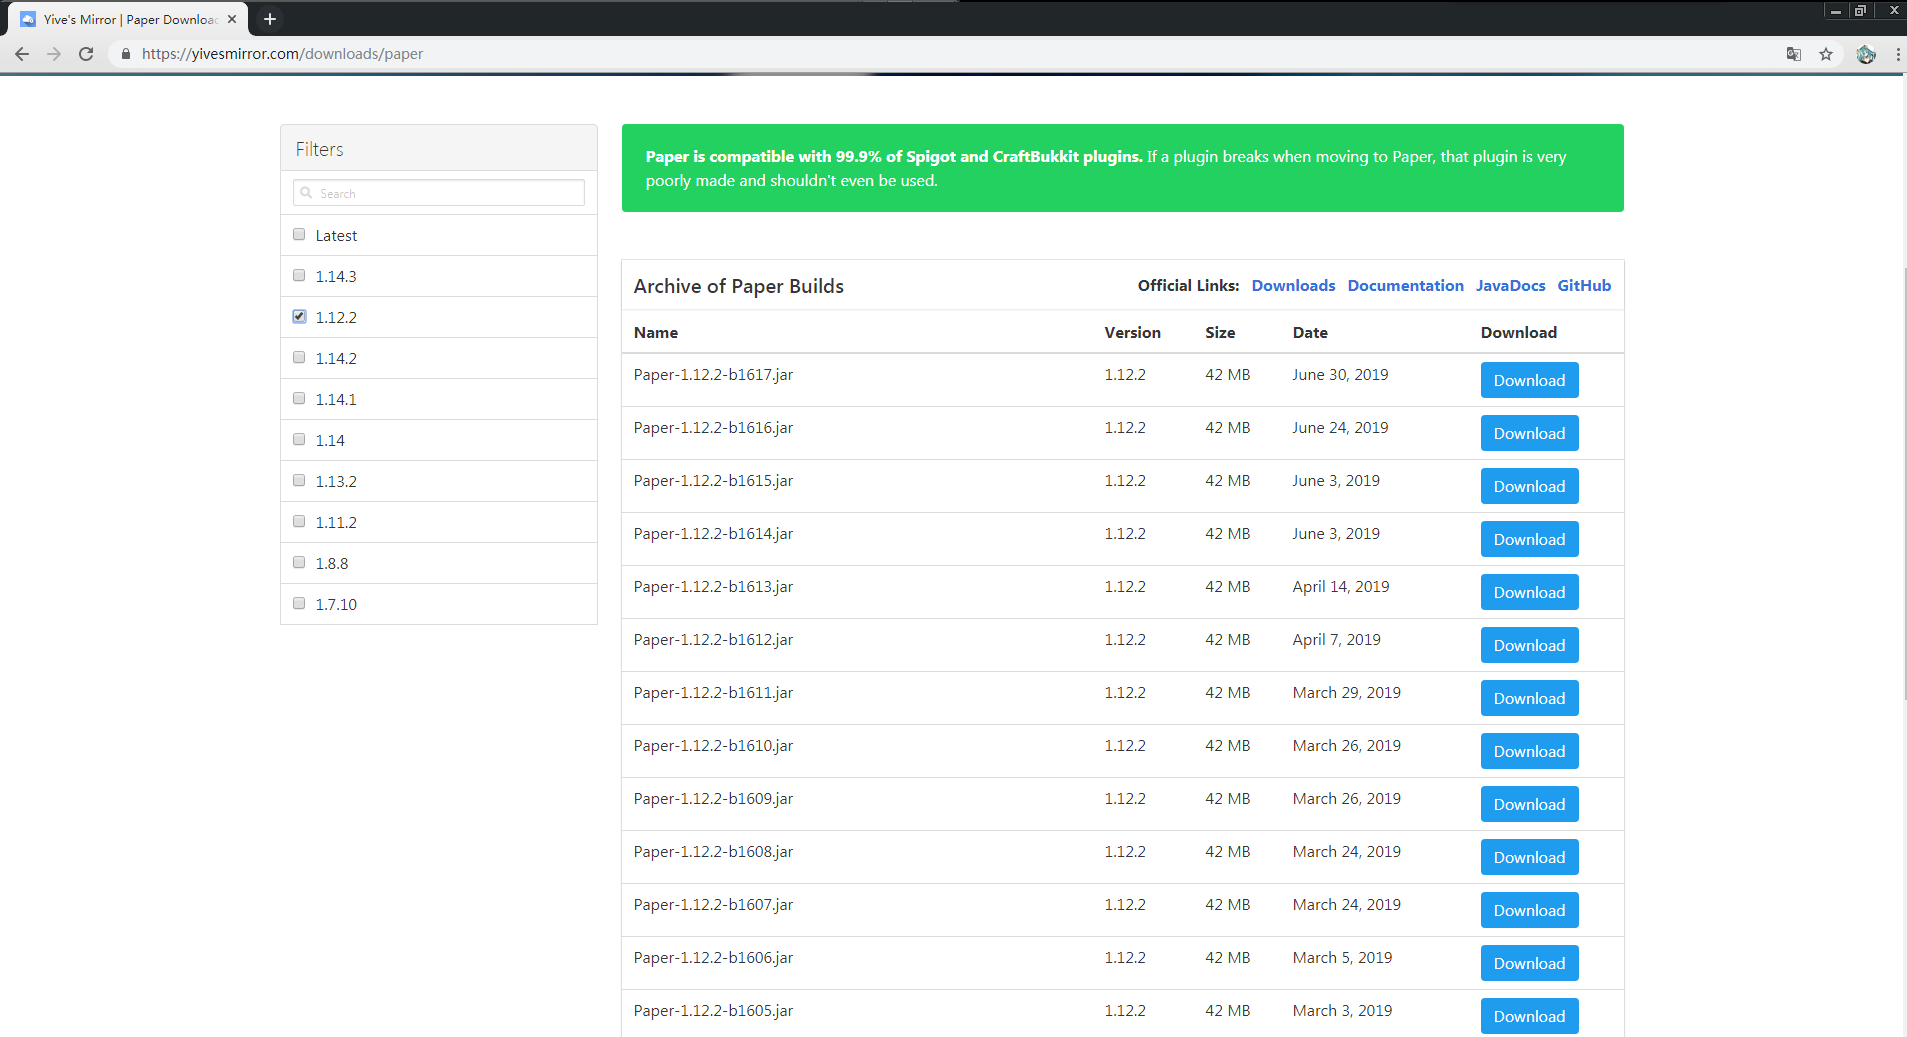Toggle the Latest filter checkbox
1907x1037 pixels.
299,234
